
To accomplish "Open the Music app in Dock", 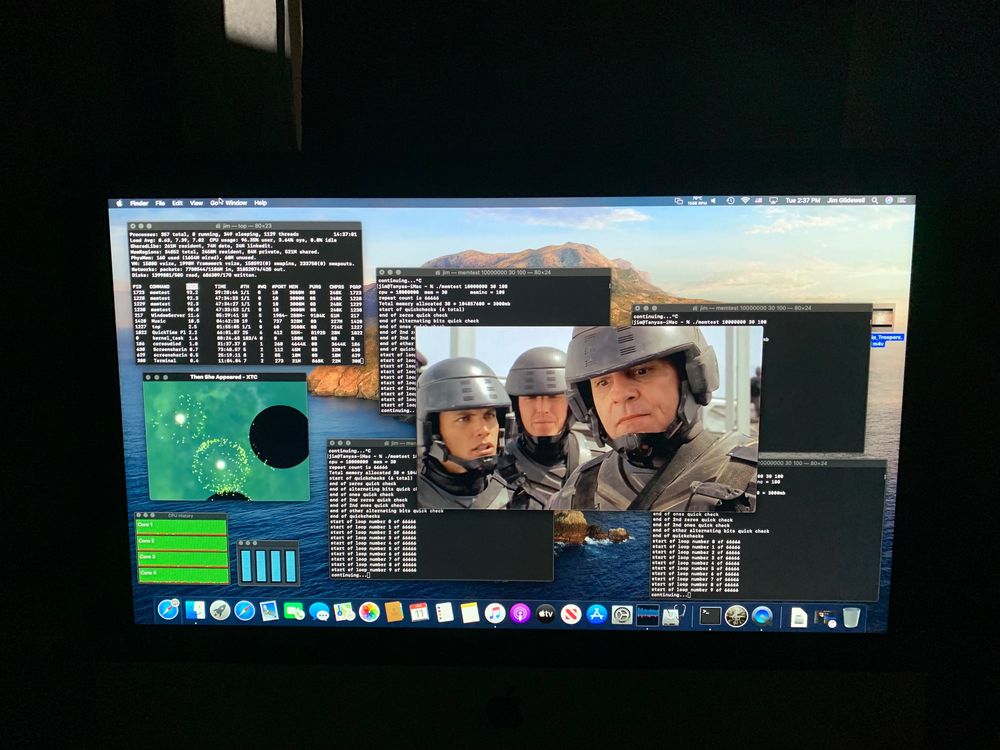I will coord(495,613).
